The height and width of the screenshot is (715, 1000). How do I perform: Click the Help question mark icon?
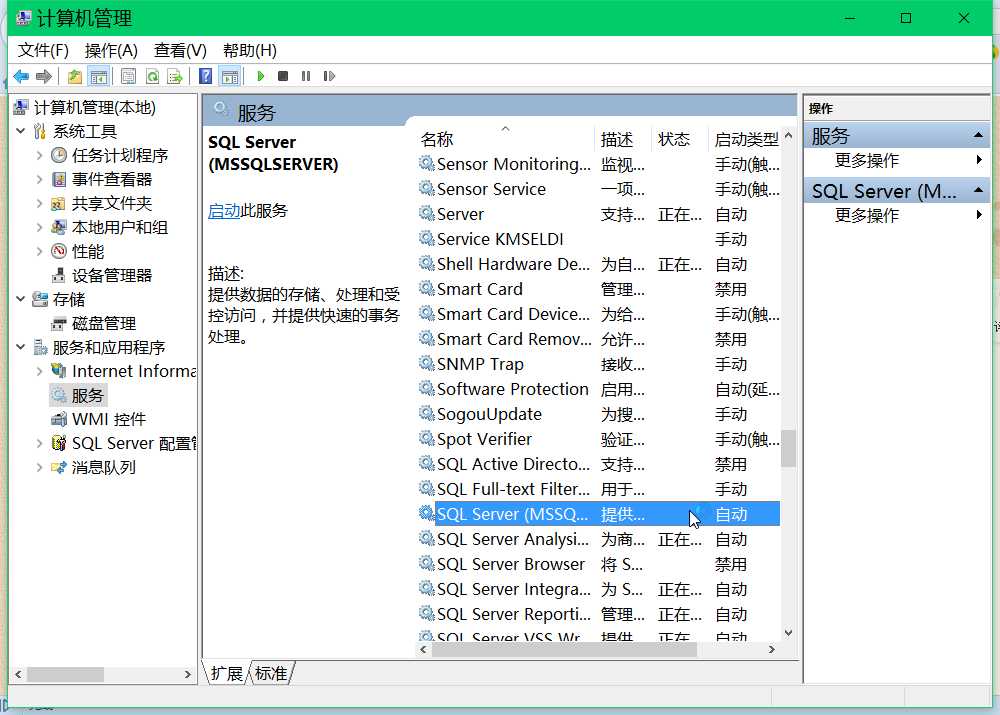(205, 77)
